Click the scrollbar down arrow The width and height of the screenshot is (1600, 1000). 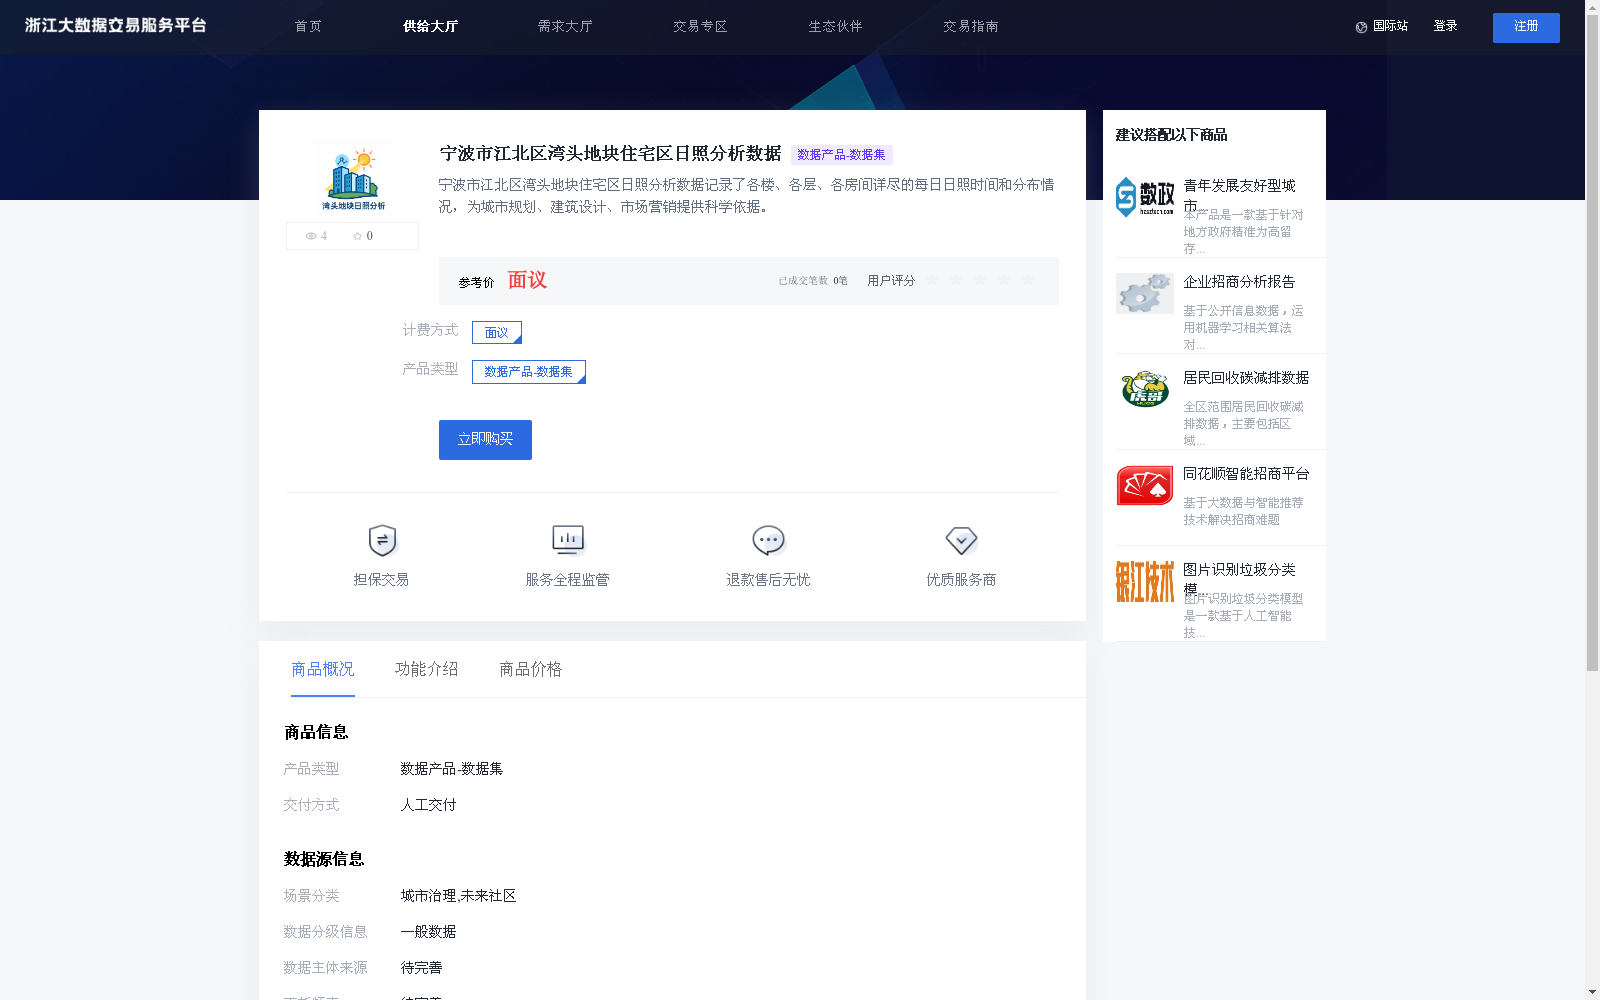tap(1592, 993)
